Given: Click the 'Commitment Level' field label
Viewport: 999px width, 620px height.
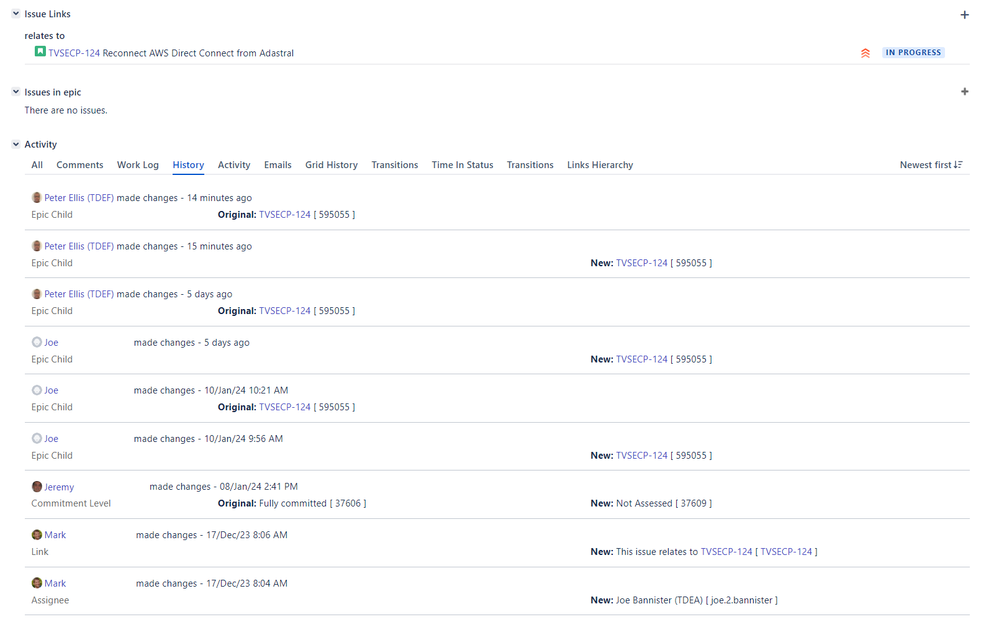Looking at the screenshot, I should [x=71, y=503].
